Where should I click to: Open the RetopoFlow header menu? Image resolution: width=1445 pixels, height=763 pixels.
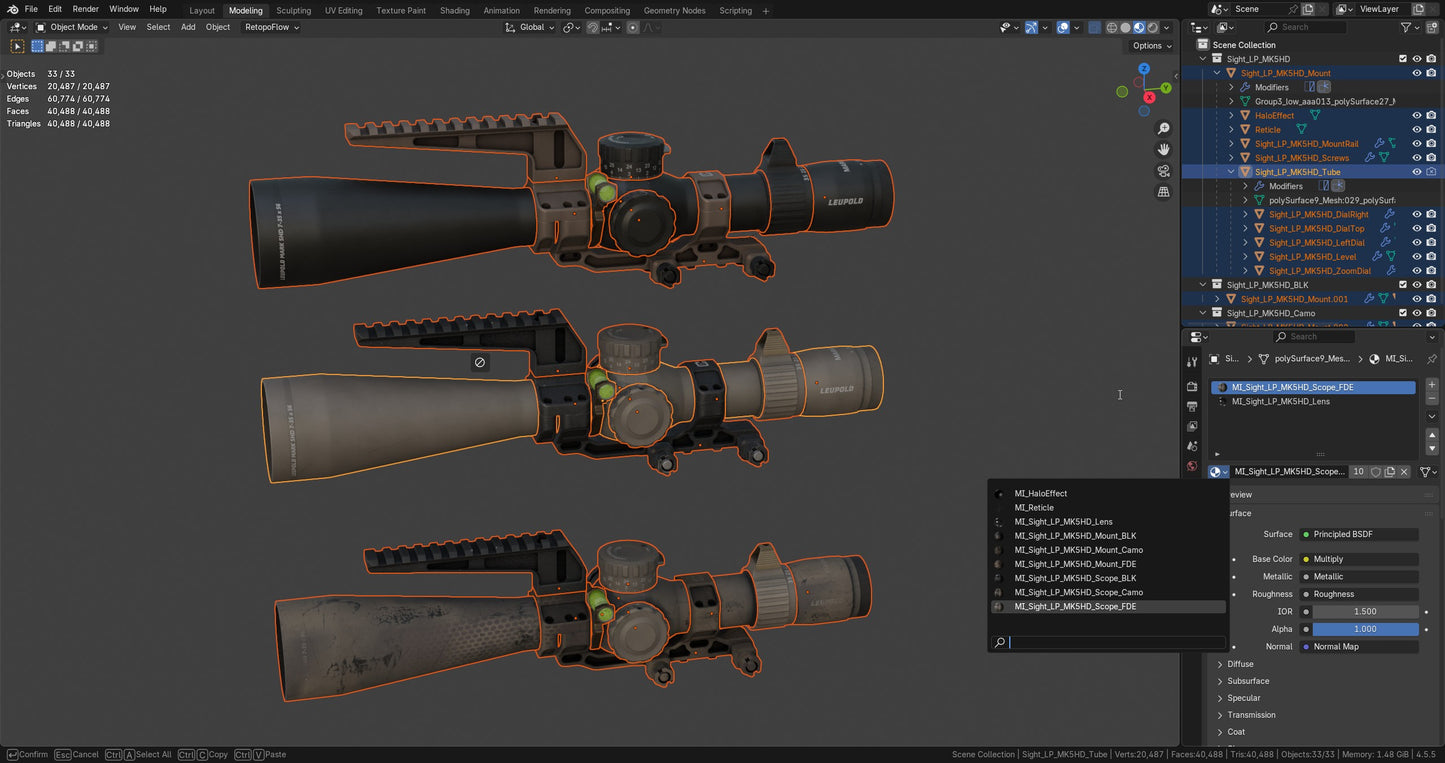pos(271,27)
